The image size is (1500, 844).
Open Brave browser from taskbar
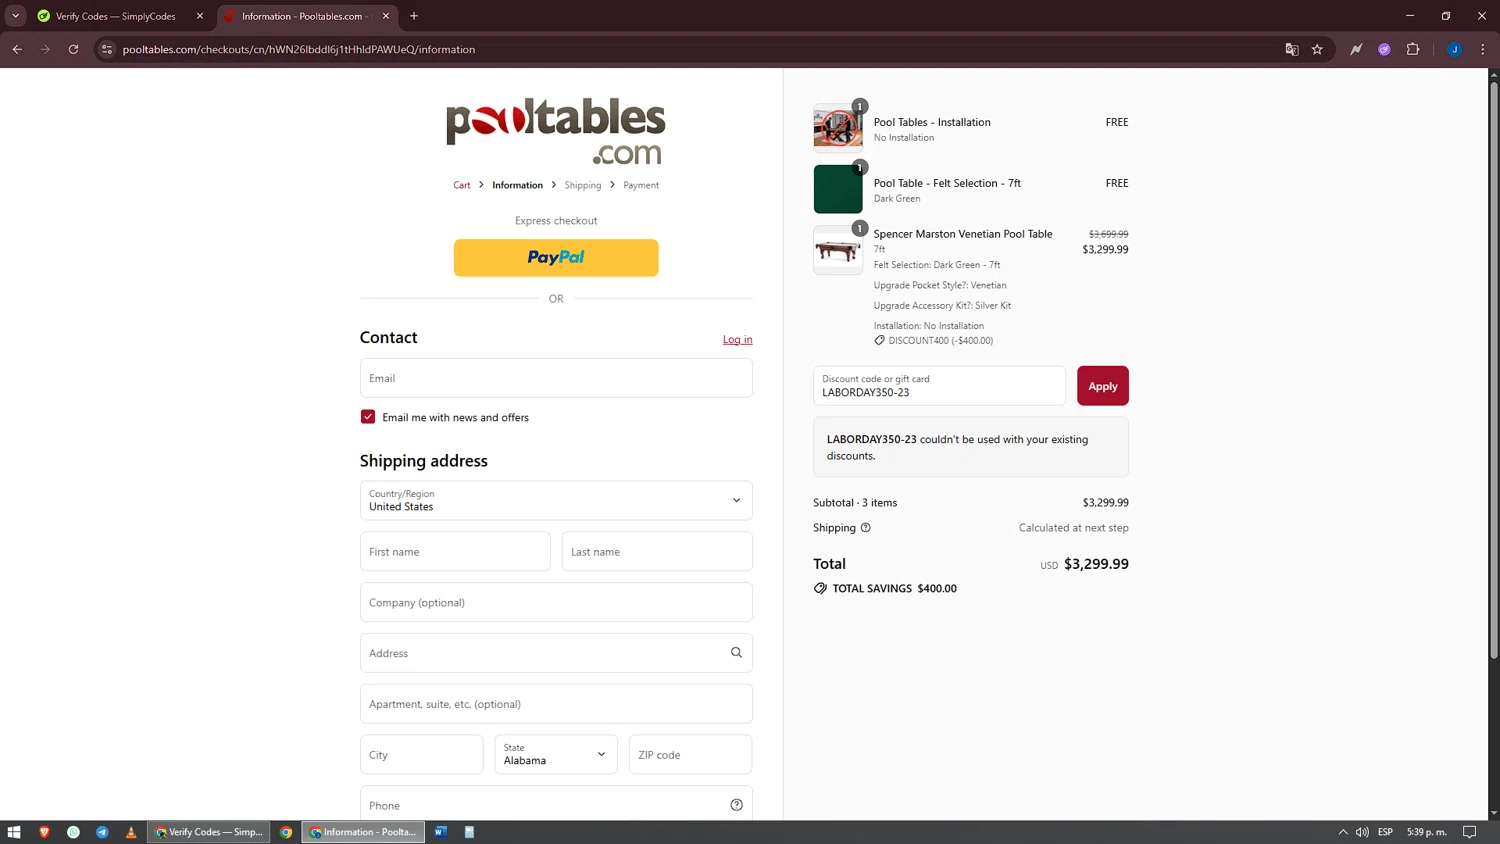coord(44,832)
